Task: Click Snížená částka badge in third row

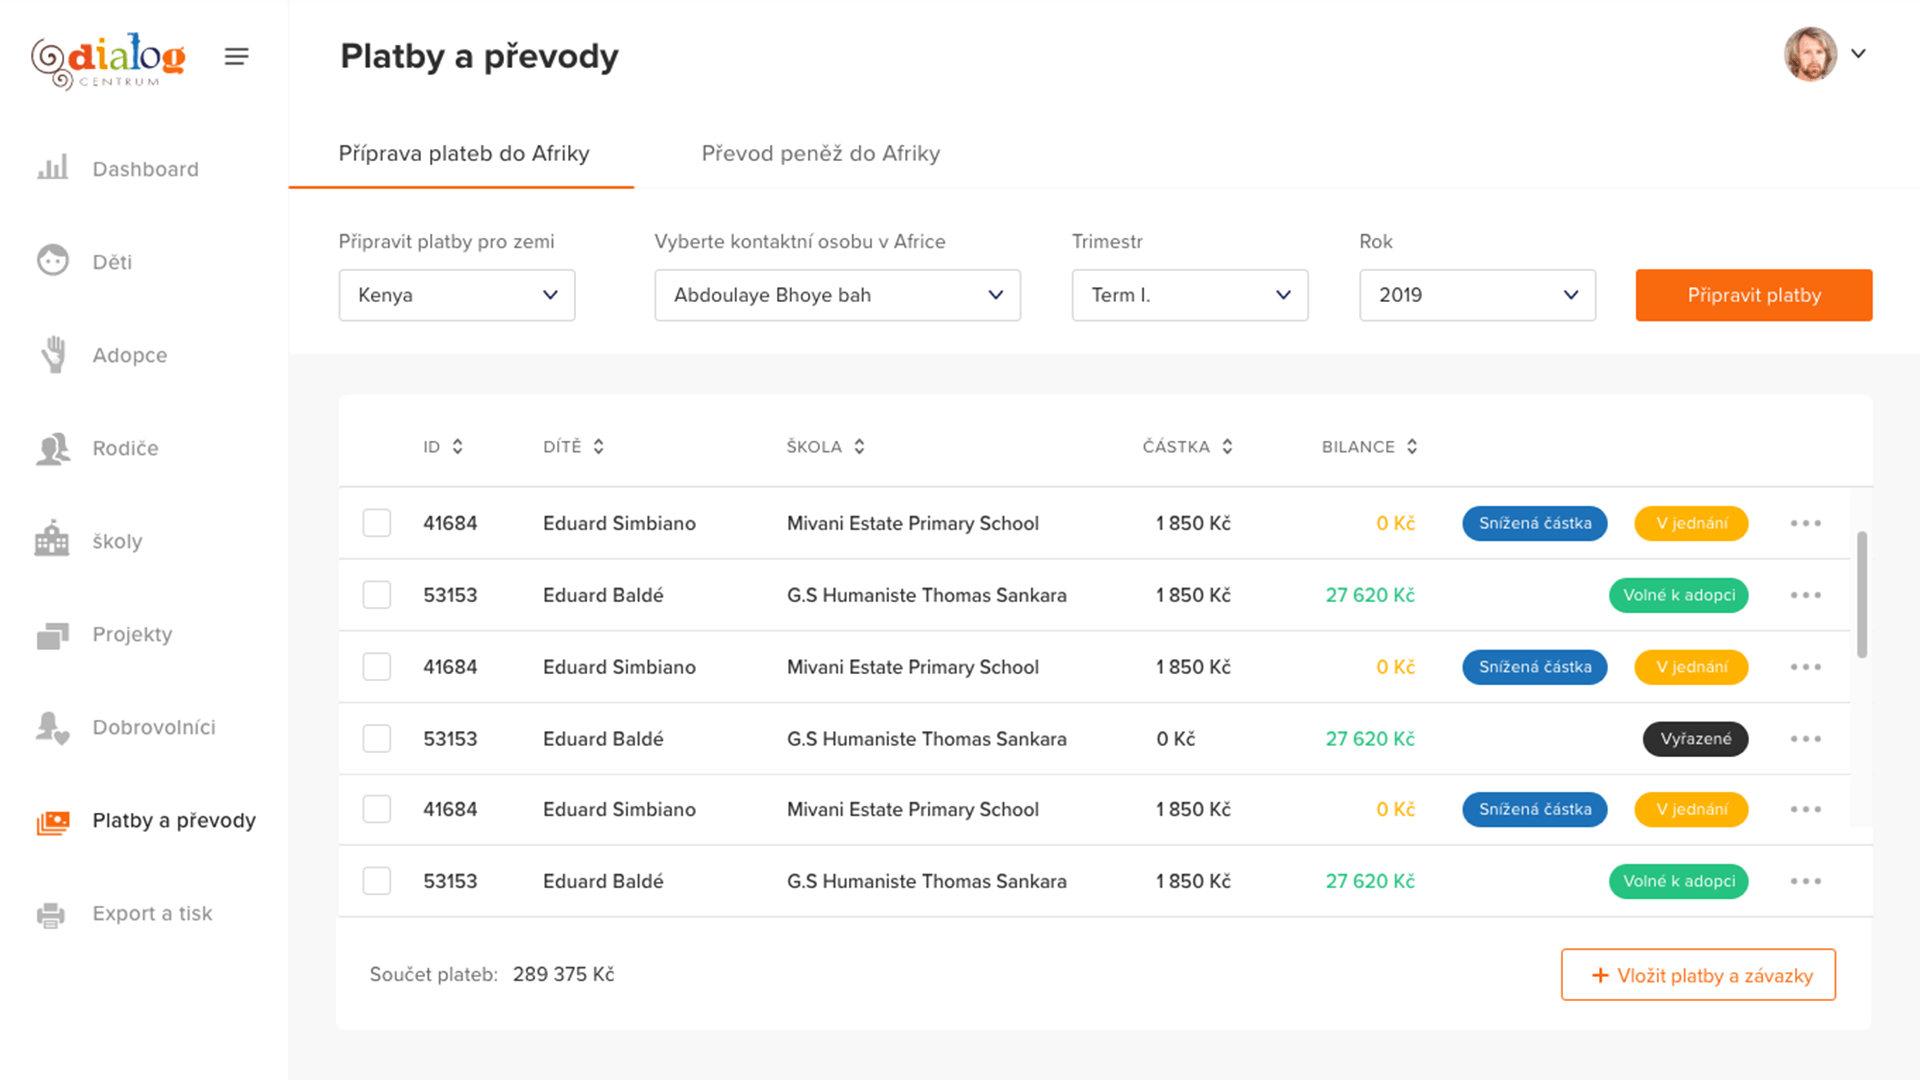Action: click(1535, 667)
